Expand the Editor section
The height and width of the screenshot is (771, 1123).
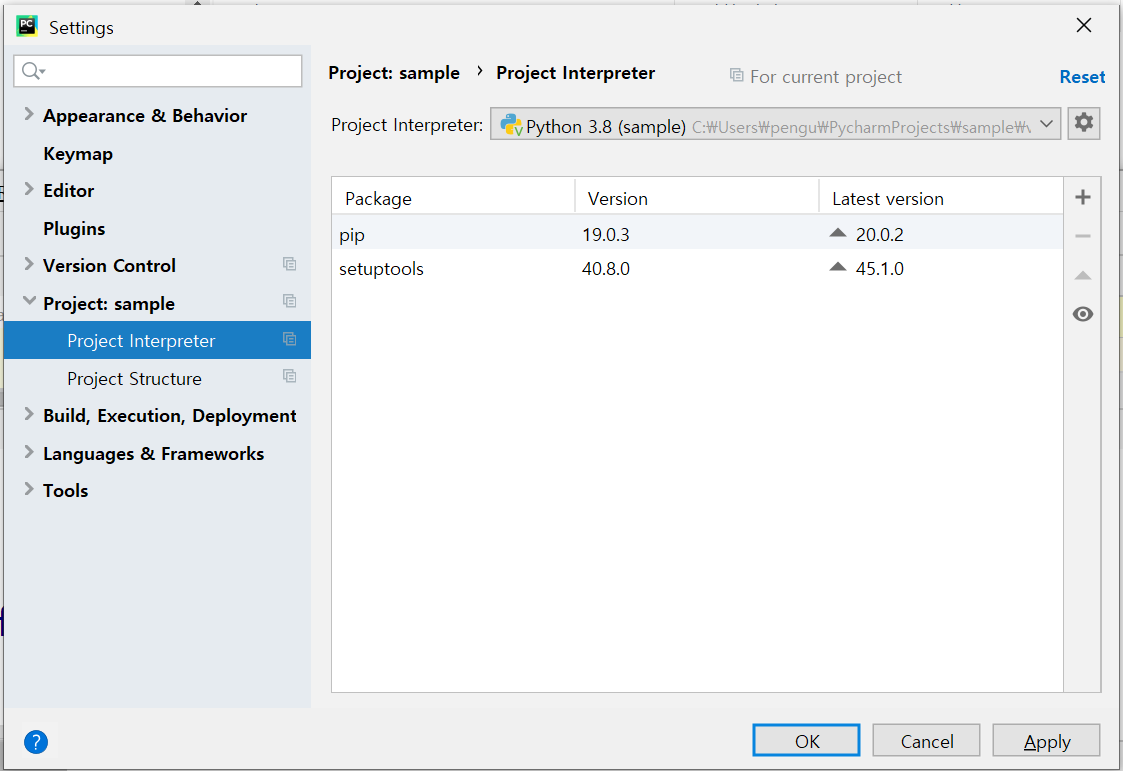point(29,189)
